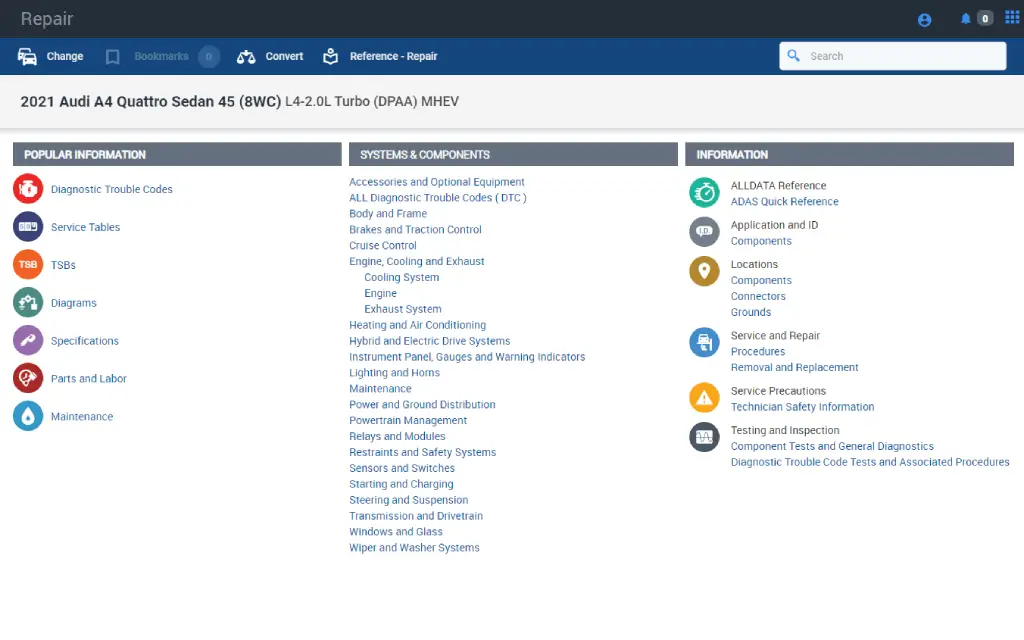Open Power and Ground Distribution link
Screen dimensions: 1024x640
pyautogui.click(x=422, y=405)
